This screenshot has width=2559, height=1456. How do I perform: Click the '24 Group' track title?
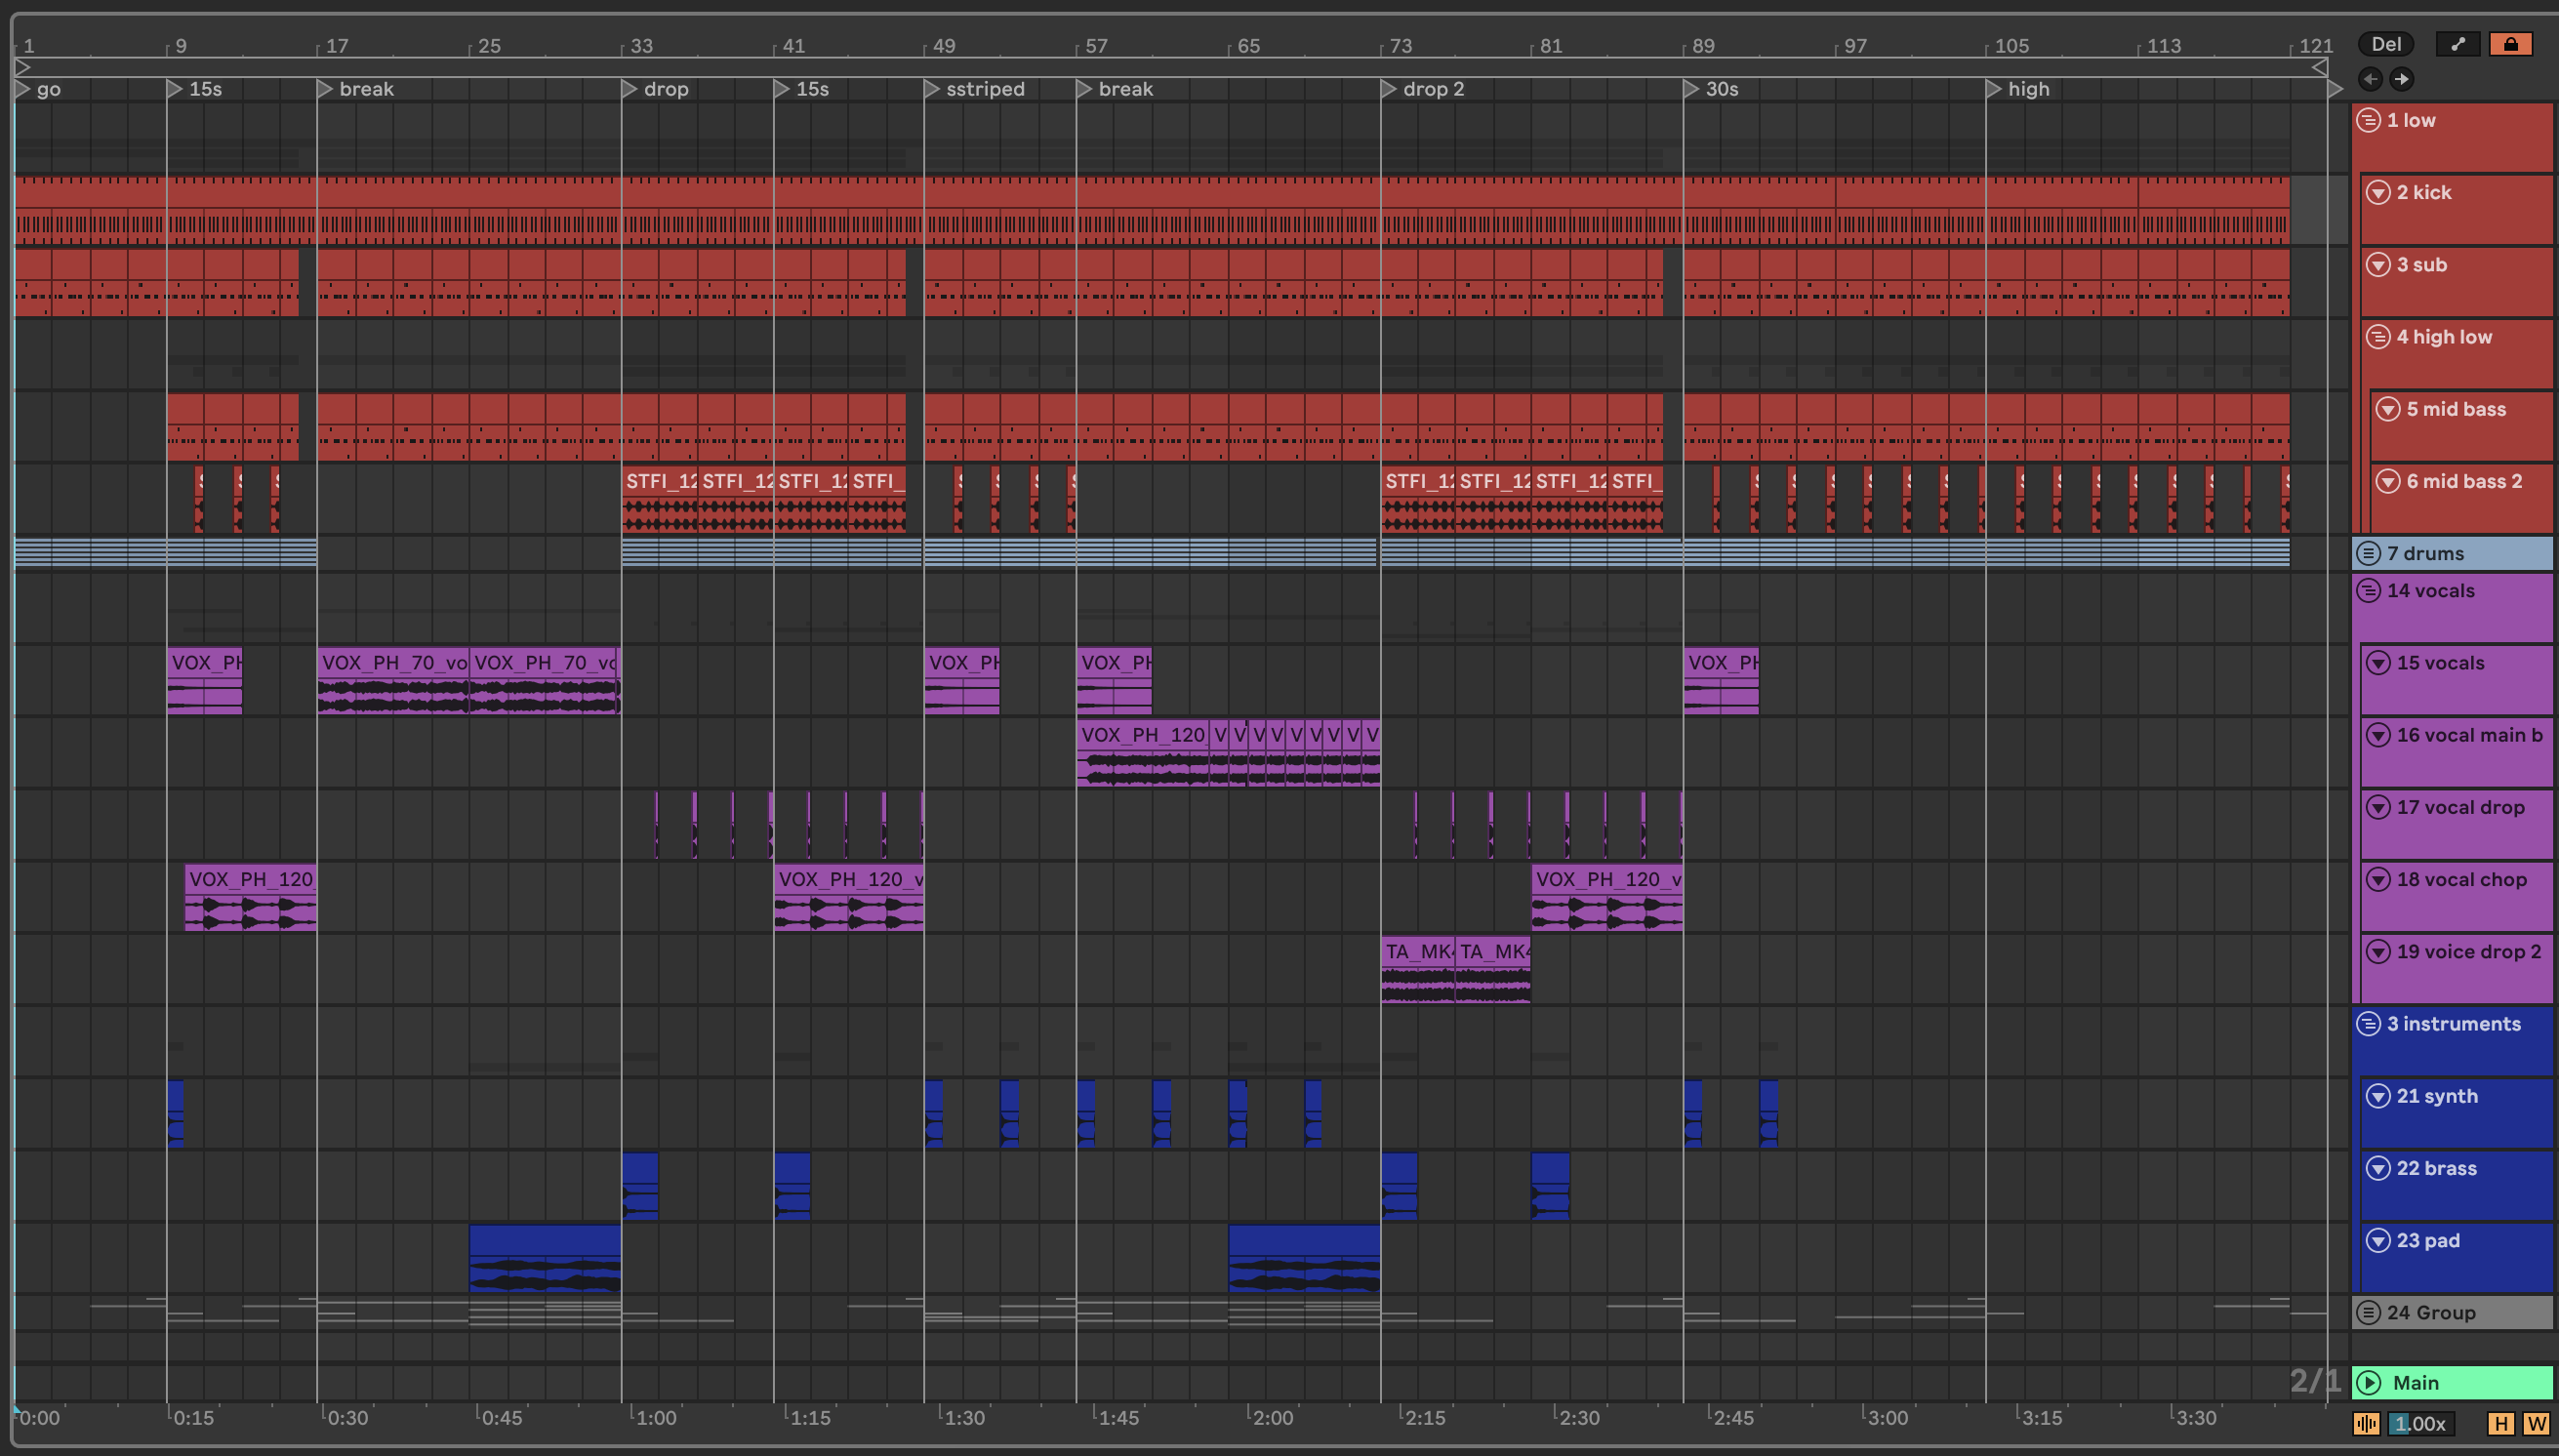(x=2430, y=1313)
